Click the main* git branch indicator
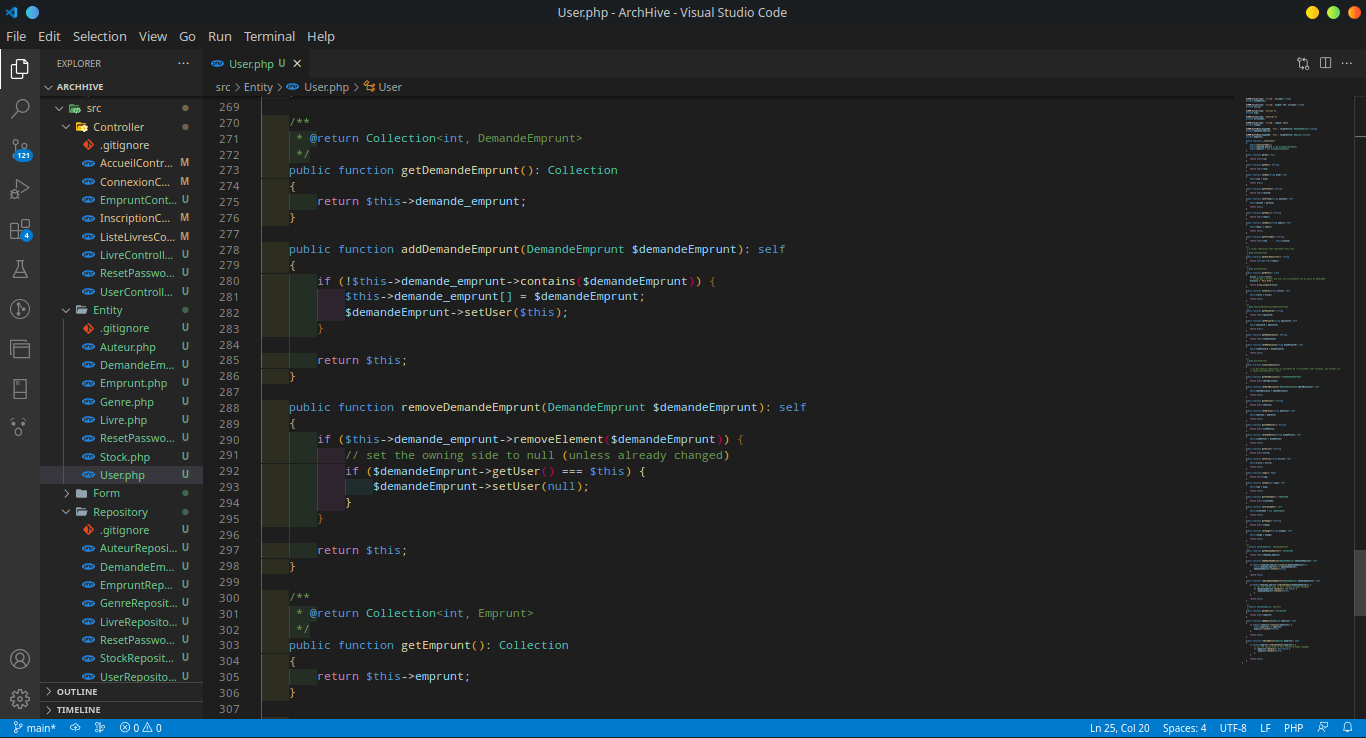Screen dimensions: 1366x738 tap(35, 728)
